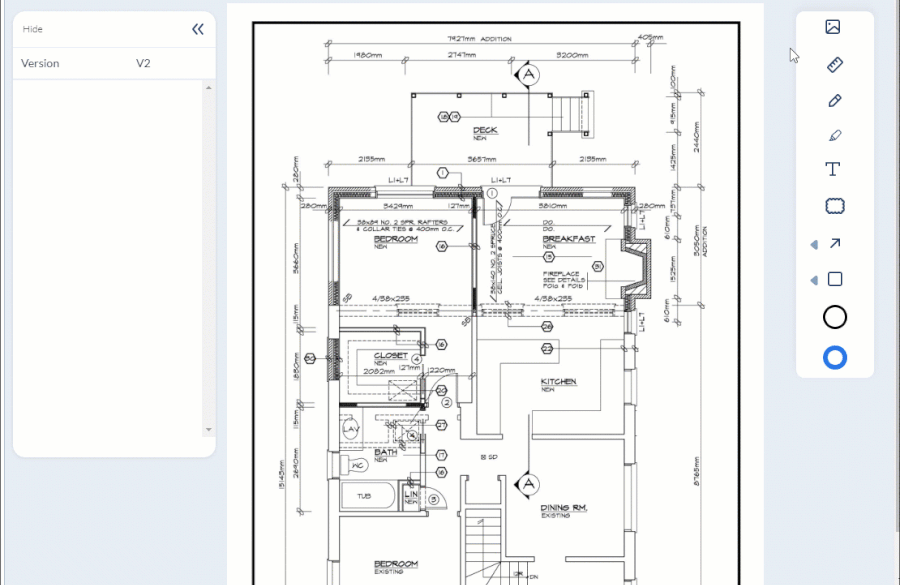Open the Version row in panel

(114, 63)
